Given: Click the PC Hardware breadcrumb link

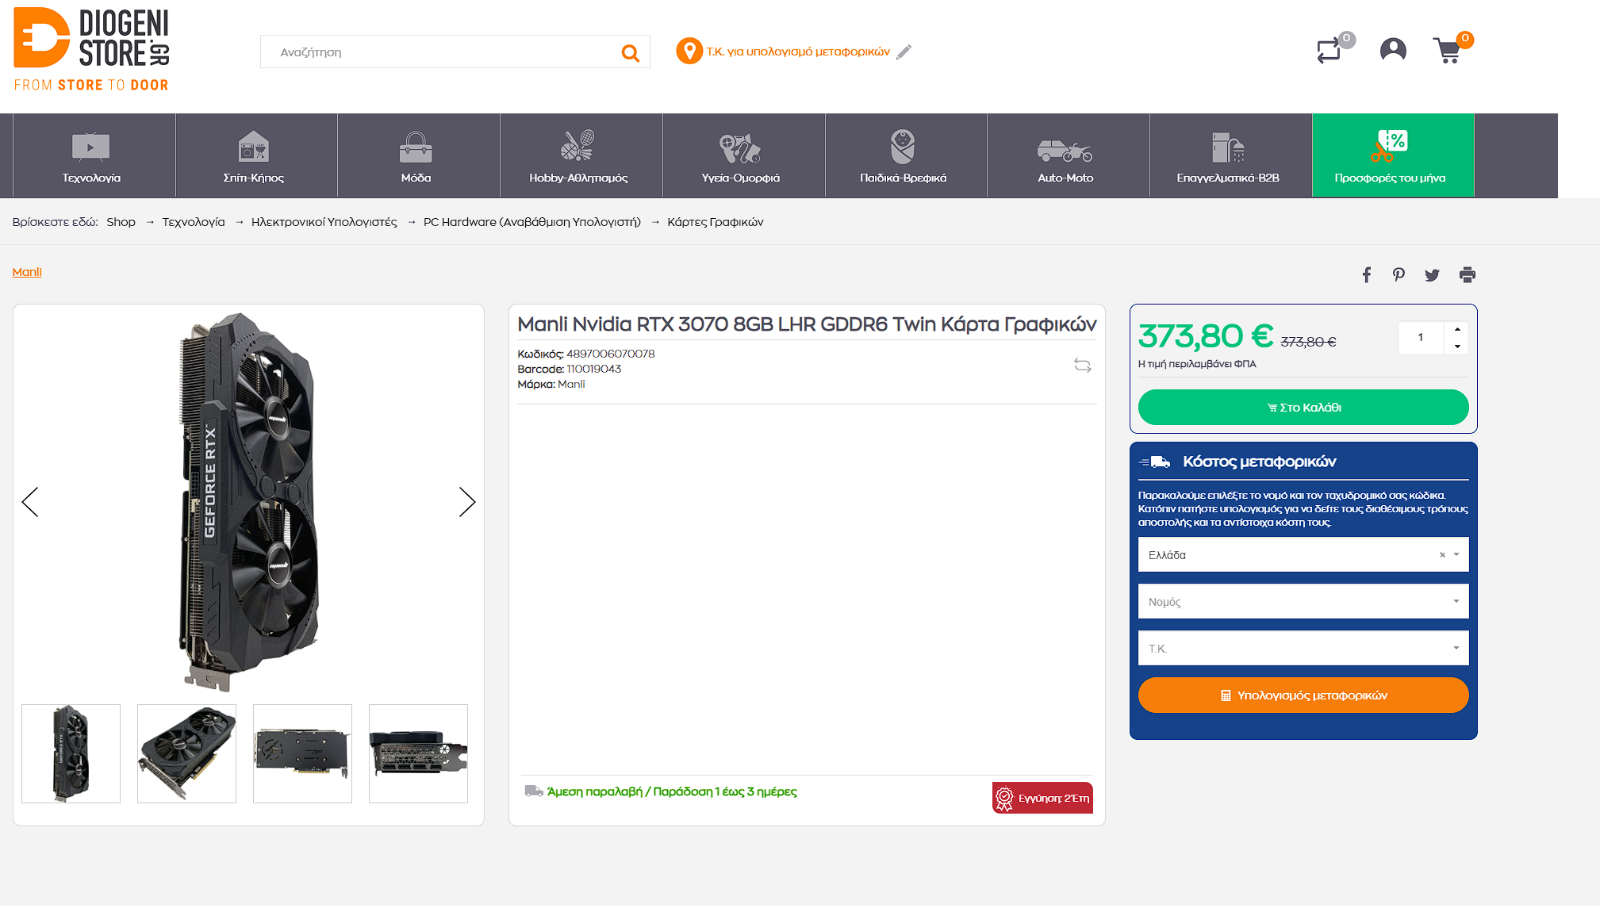Looking at the screenshot, I should 532,222.
